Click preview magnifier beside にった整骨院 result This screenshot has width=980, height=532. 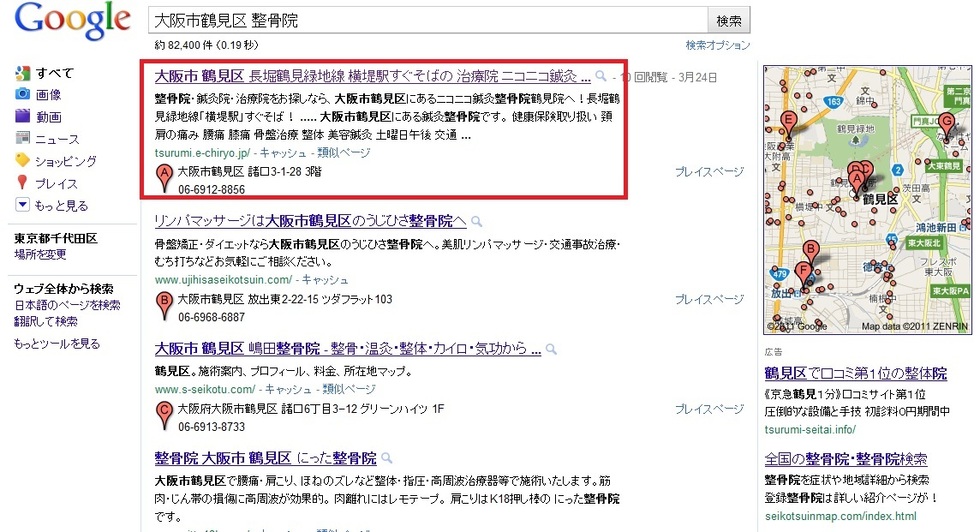(387, 458)
